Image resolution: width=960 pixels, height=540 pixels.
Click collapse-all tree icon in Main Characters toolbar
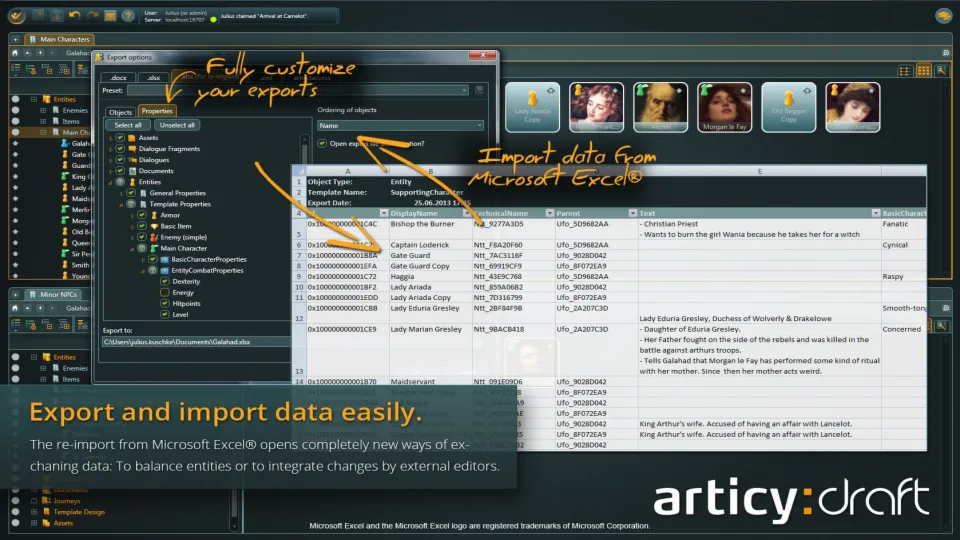coord(47,69)
